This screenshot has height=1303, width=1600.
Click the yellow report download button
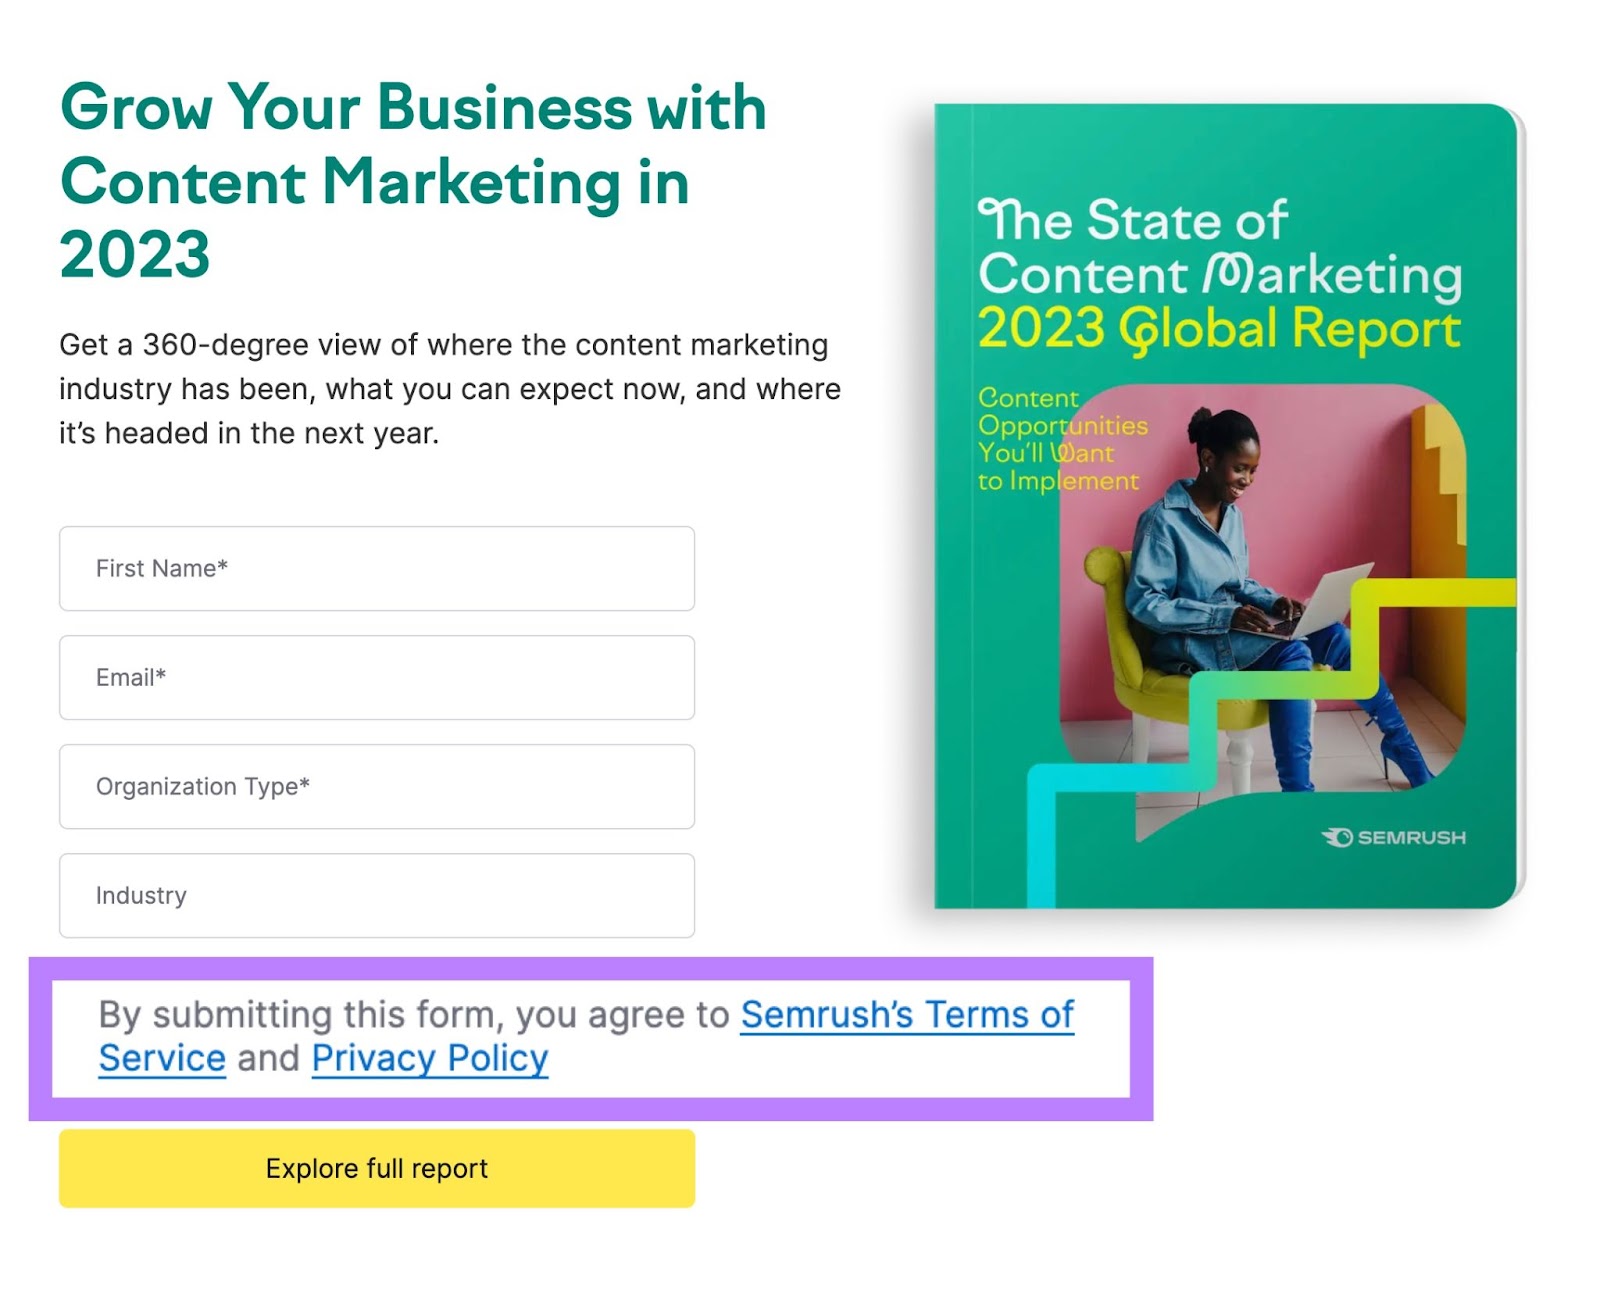(x=376, y=1168)
